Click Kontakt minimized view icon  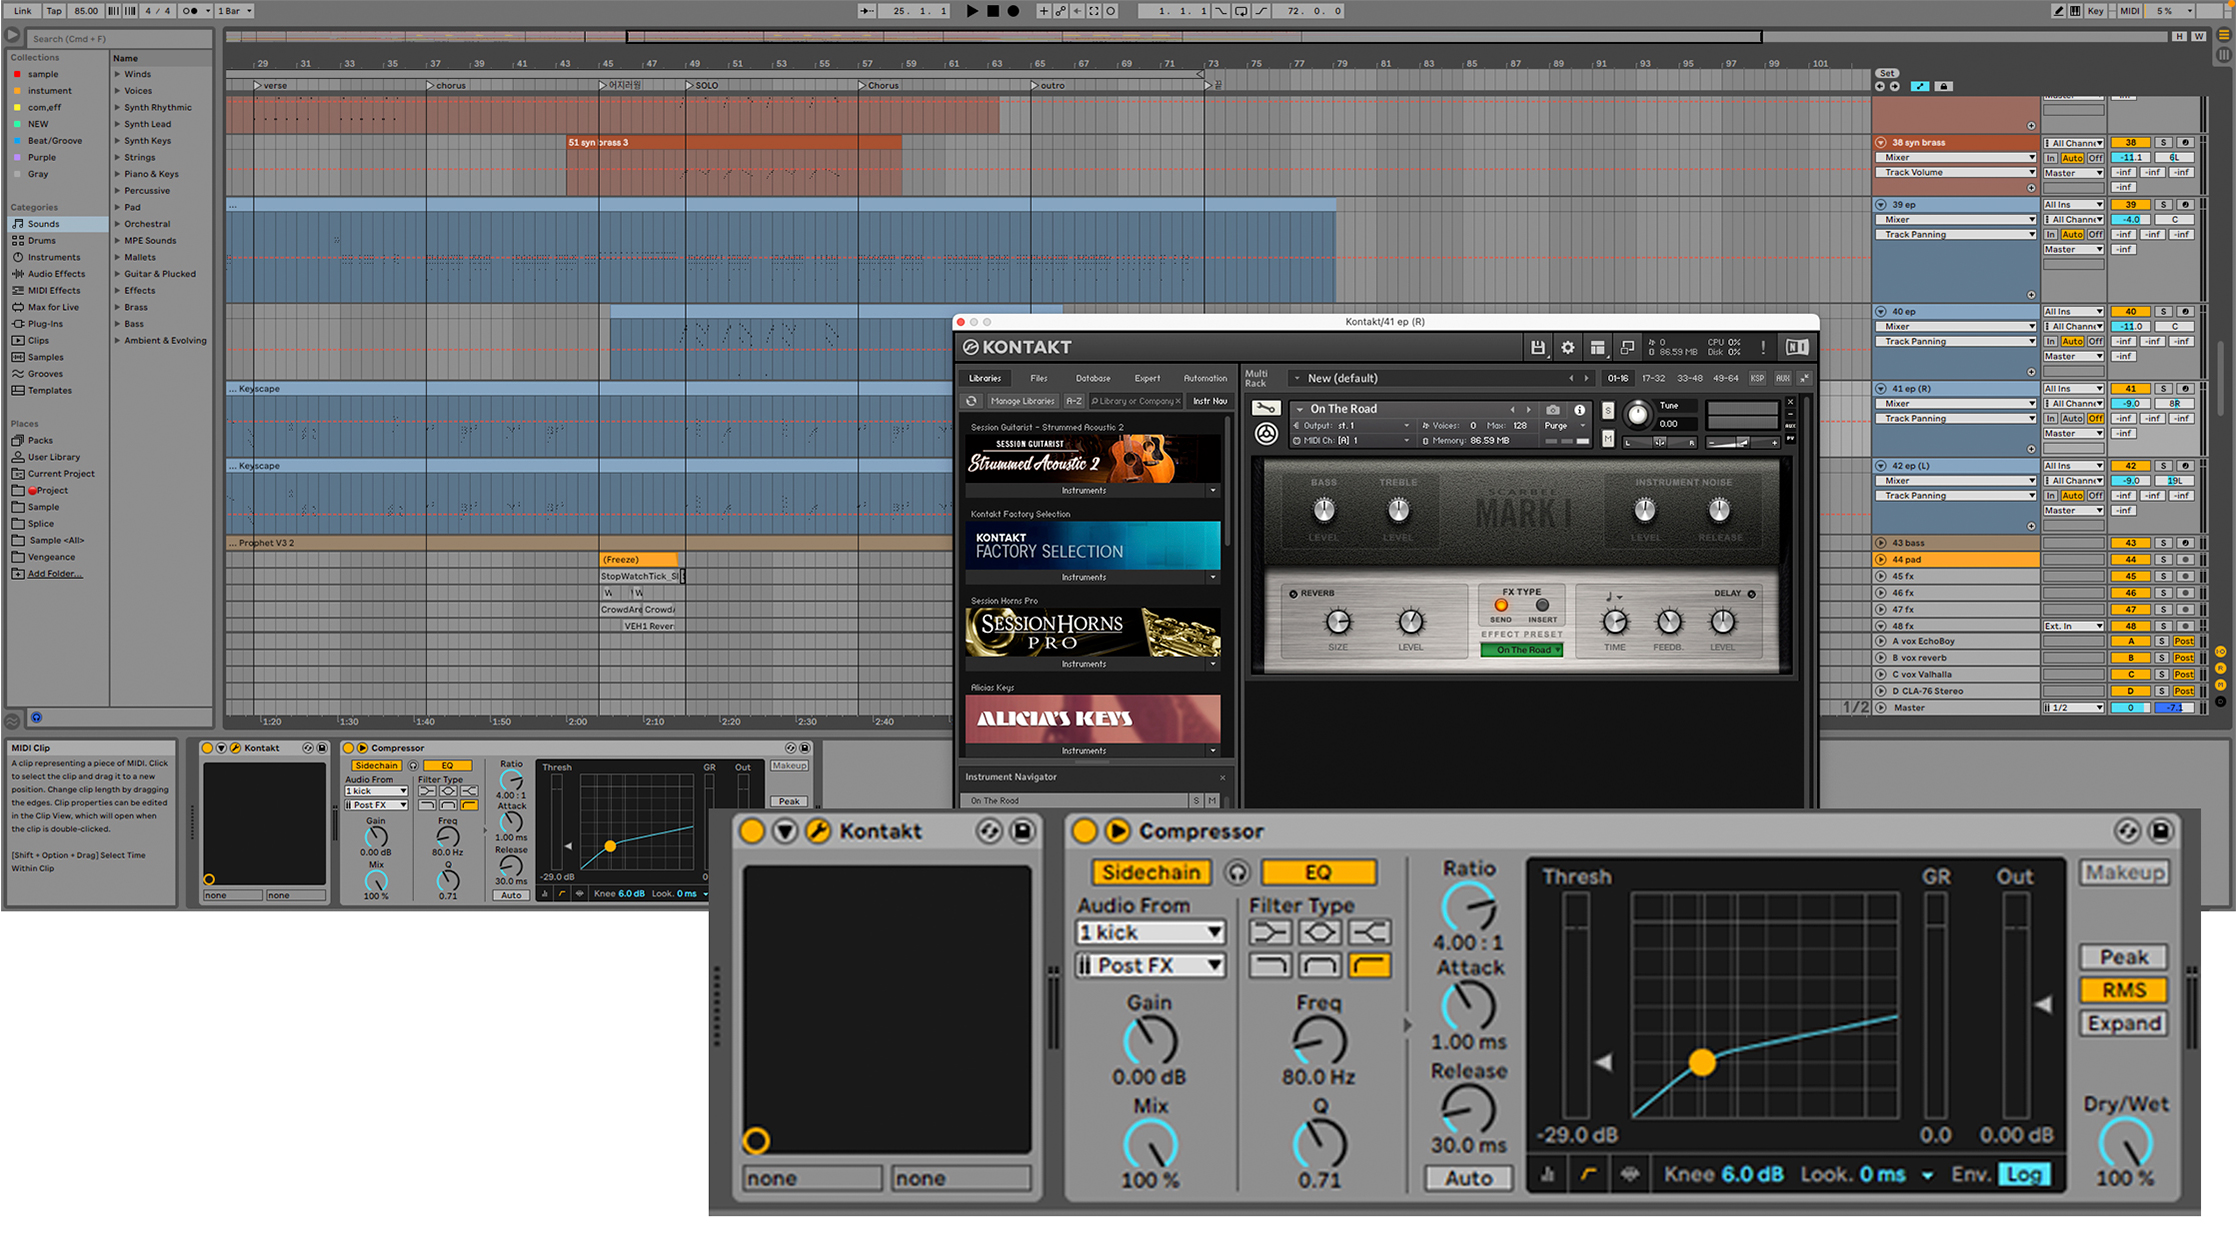1627,348
